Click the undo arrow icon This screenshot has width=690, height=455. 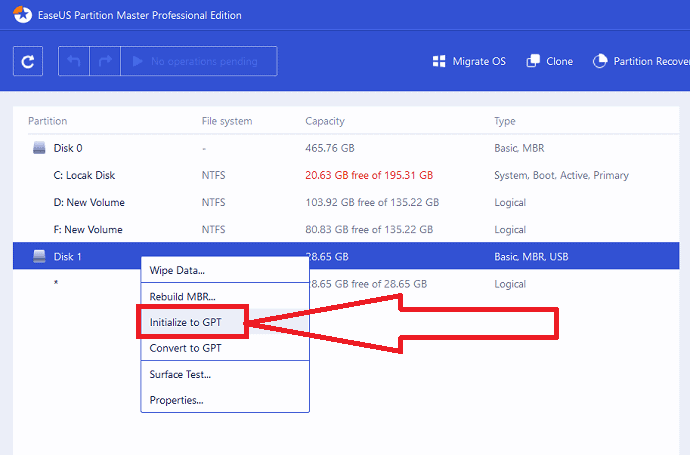pyautogui.click(x=74, y=61)
